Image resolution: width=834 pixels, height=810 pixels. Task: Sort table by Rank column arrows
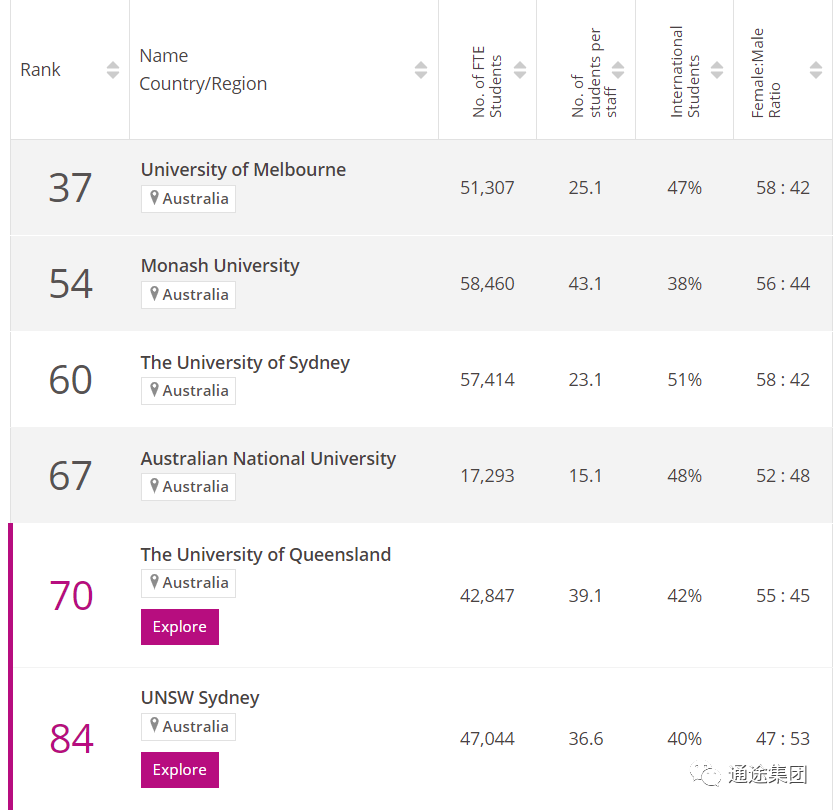(112, 70)
